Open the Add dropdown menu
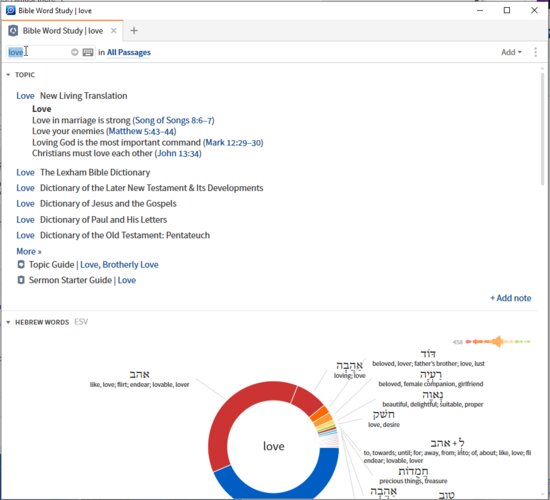This screenshot has height=500, width=550. pyautogui.click(x=511, y=52)
